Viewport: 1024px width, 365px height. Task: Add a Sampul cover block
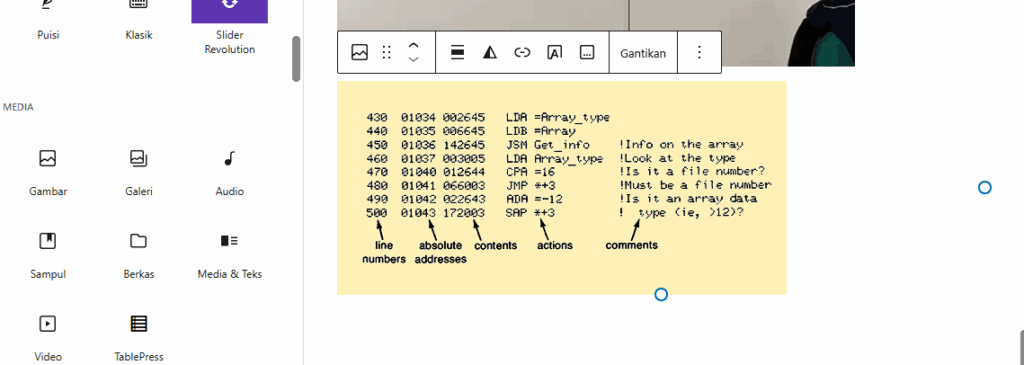48,255
